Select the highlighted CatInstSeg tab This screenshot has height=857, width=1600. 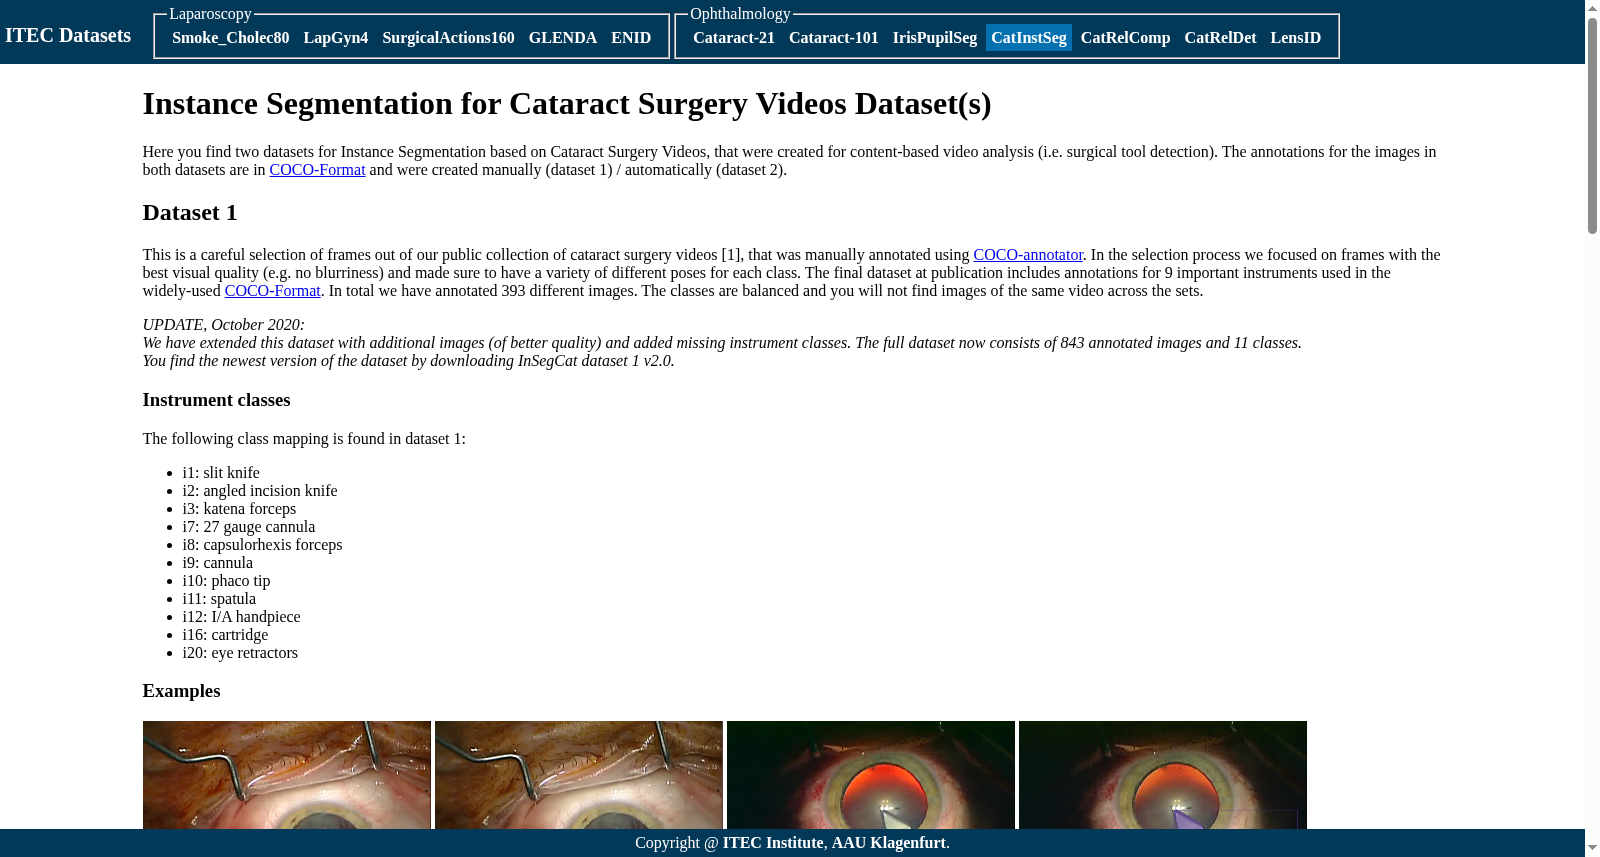1029,38
